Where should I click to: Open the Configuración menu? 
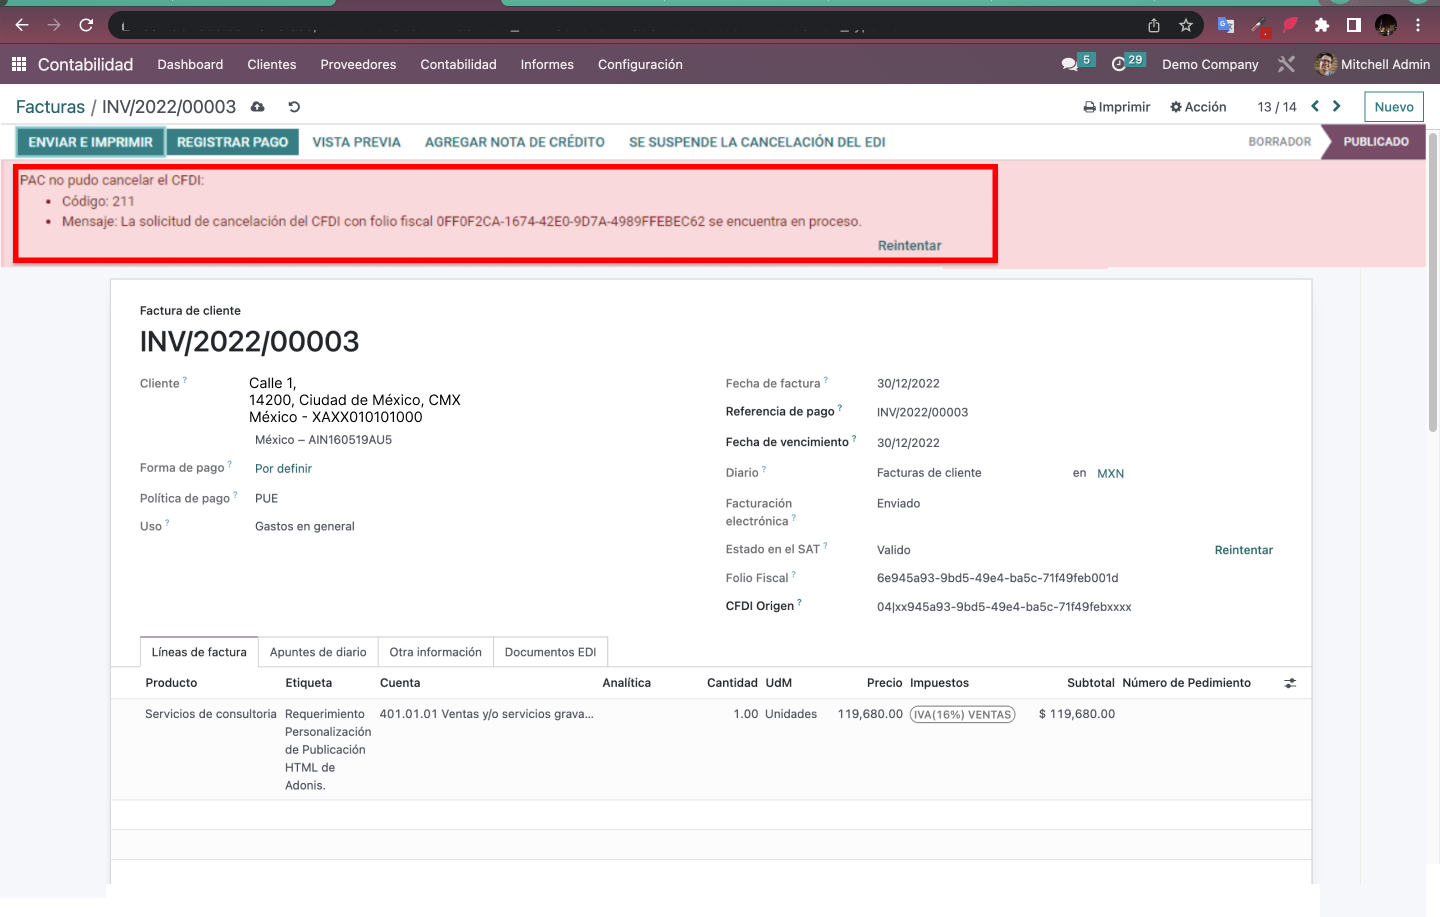[640, 64]
